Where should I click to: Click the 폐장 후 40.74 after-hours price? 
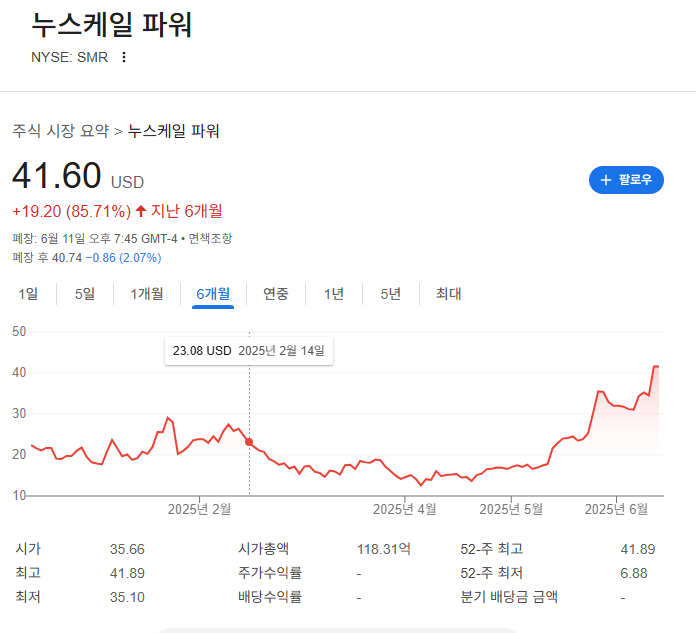point(47,258)
